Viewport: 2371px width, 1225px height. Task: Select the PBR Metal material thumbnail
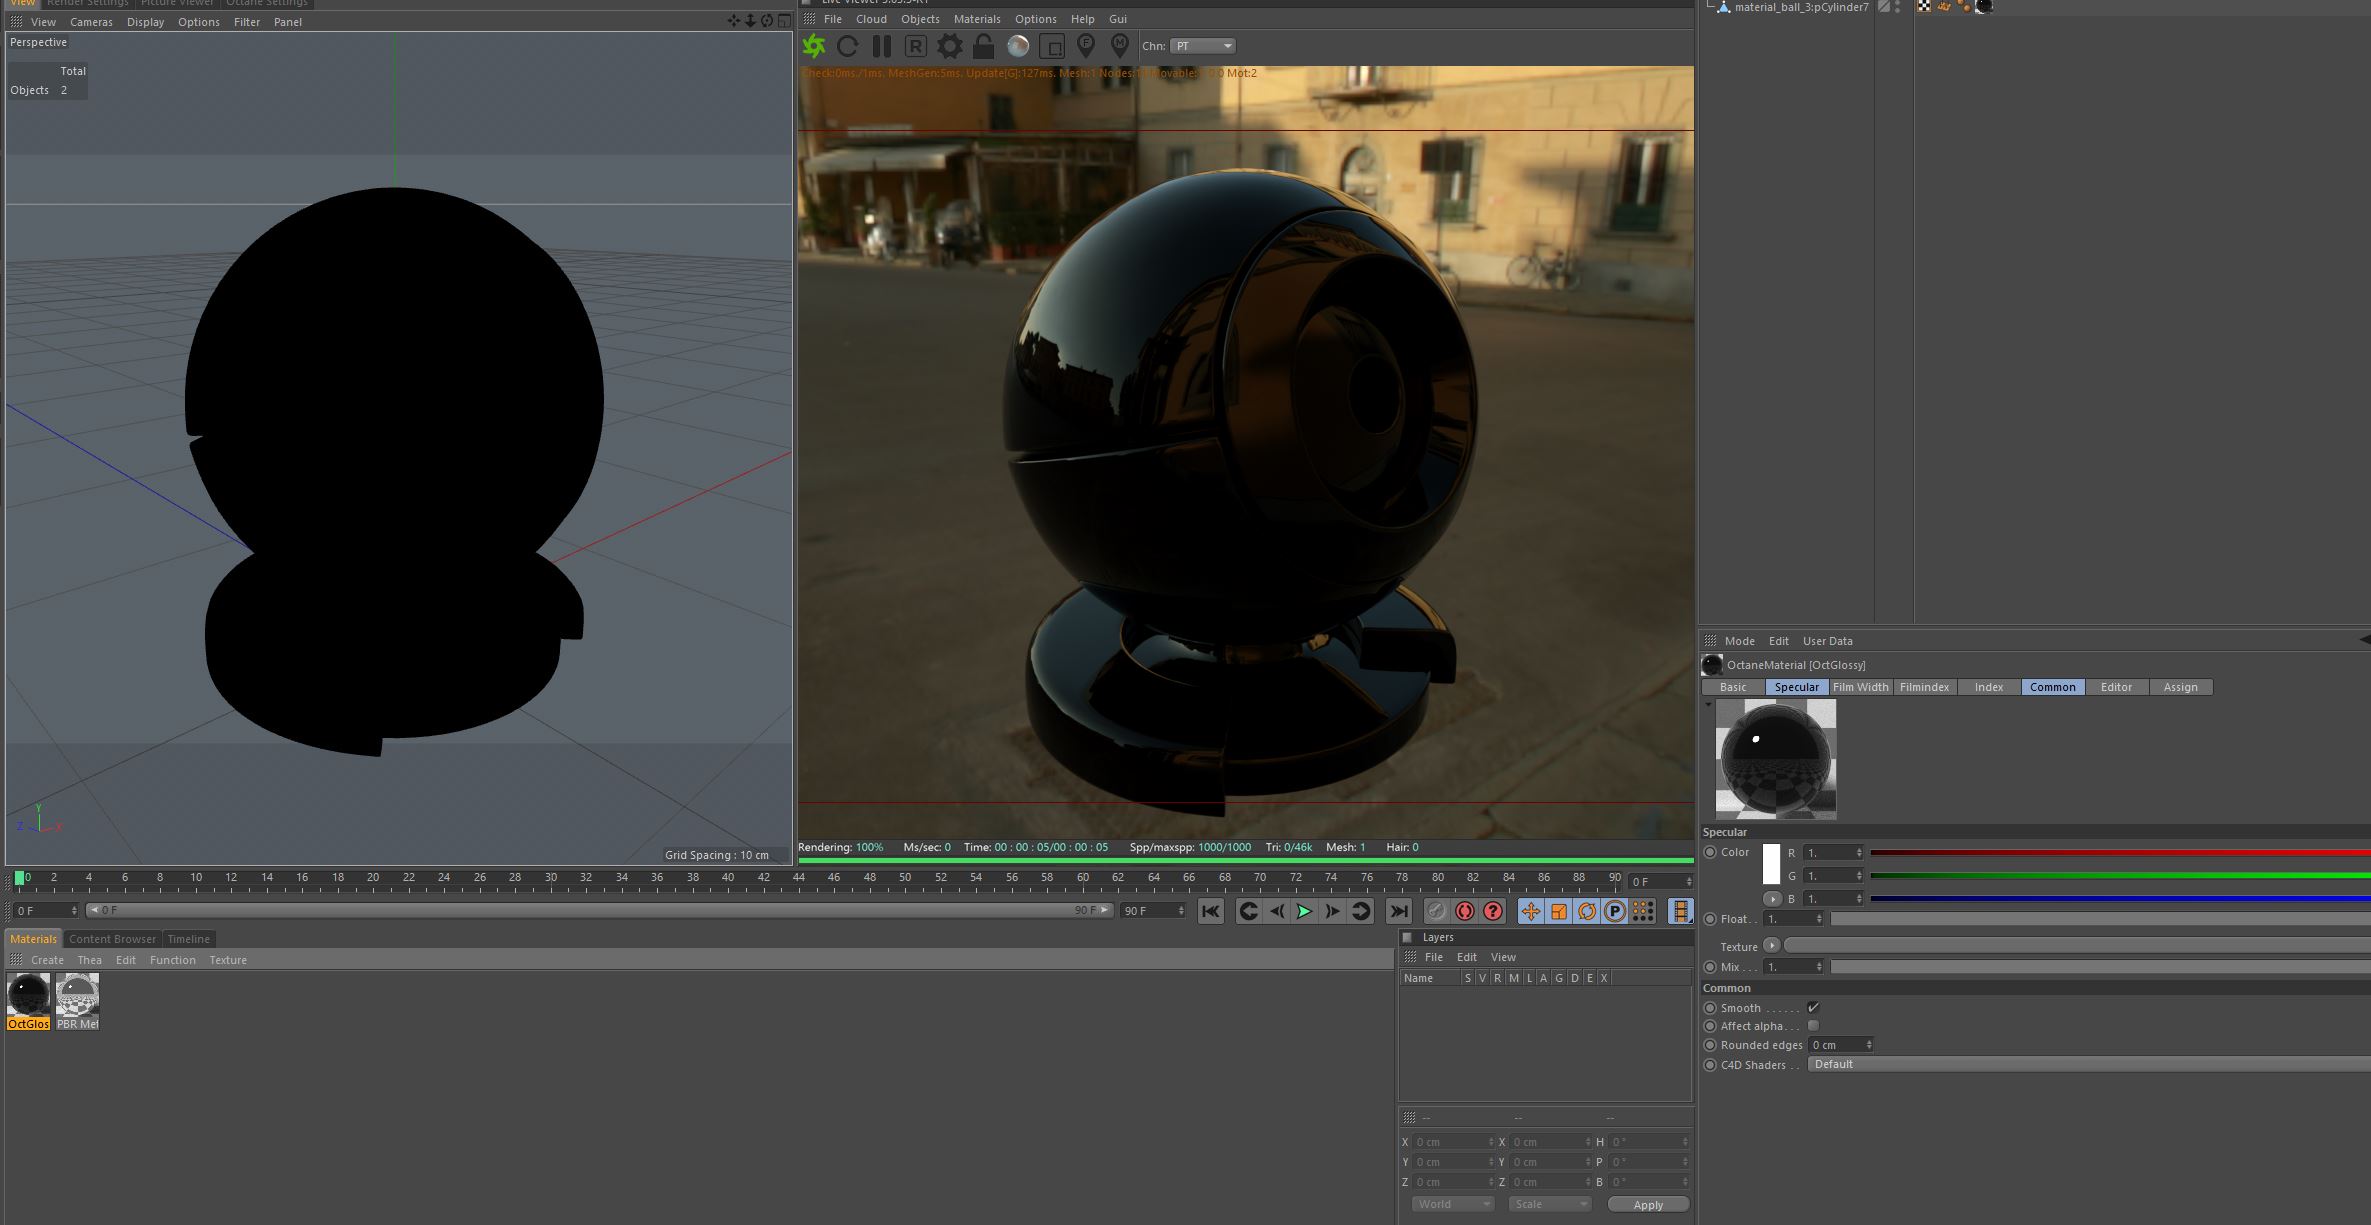point(77,997)
